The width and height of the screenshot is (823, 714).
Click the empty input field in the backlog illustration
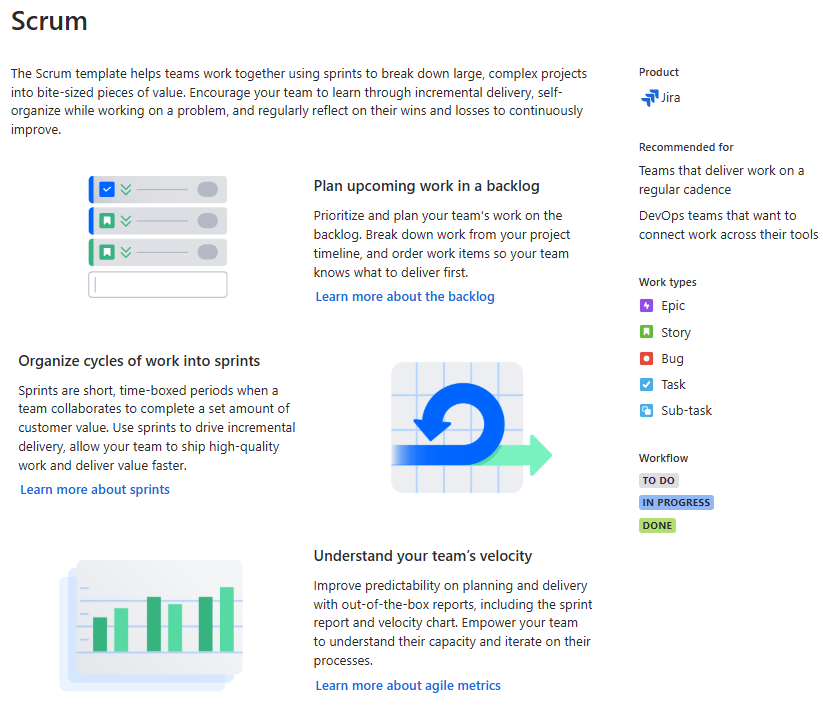click(x=157, y=284)
